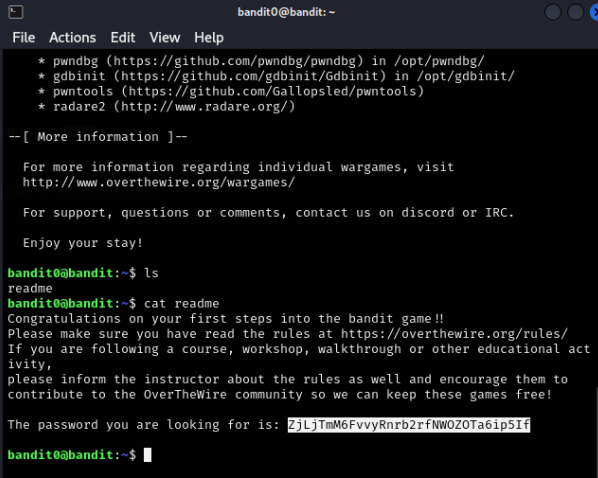Open the View menu
This screenshot has width=598, height=478.
(165, 38)
